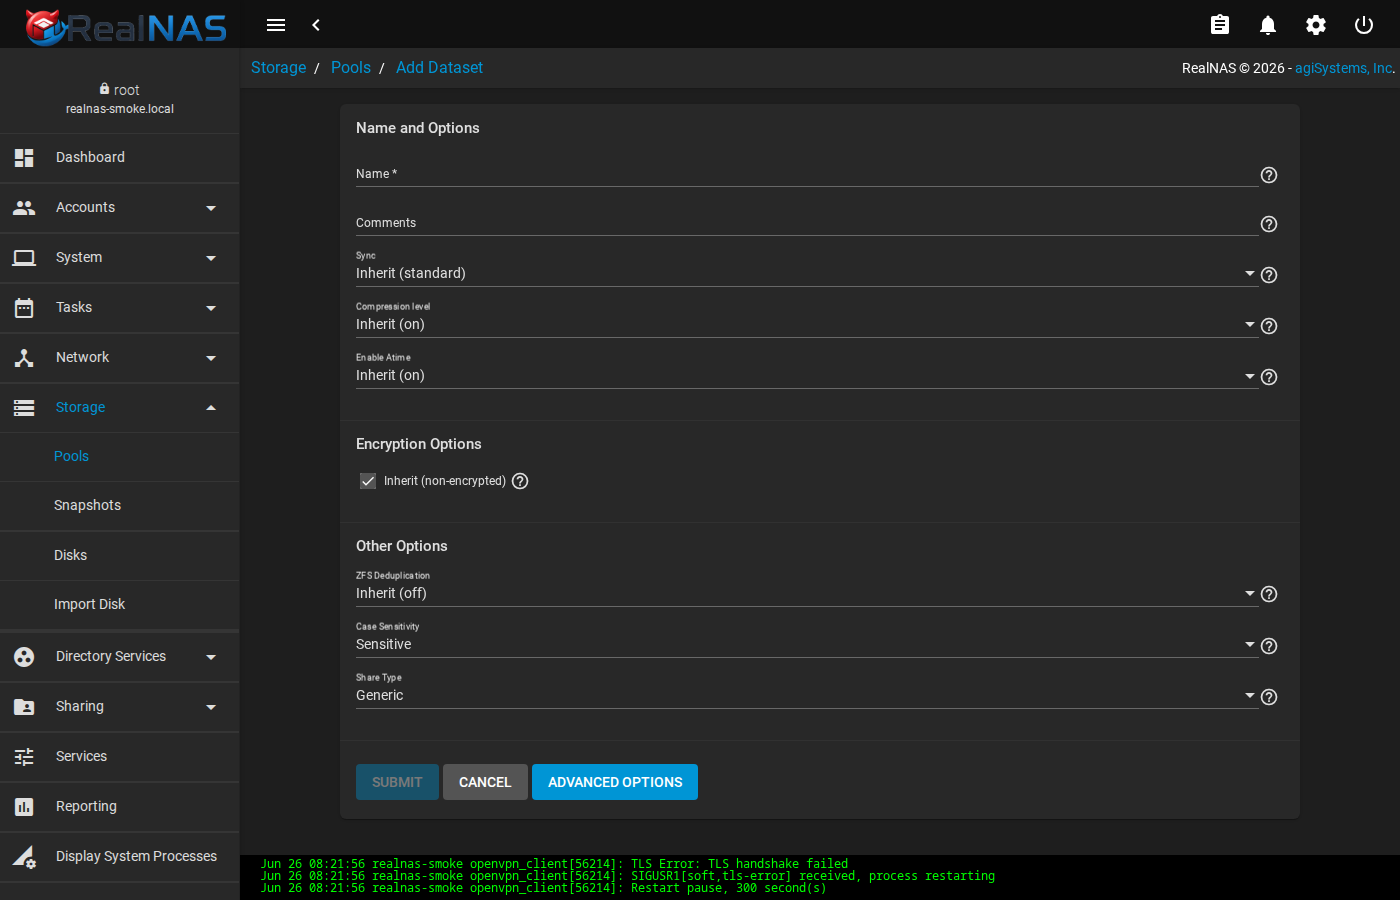Uncheck Inherit (non-encrypted) checkbox
The image size is (1400, 900).
coord(368,481)
